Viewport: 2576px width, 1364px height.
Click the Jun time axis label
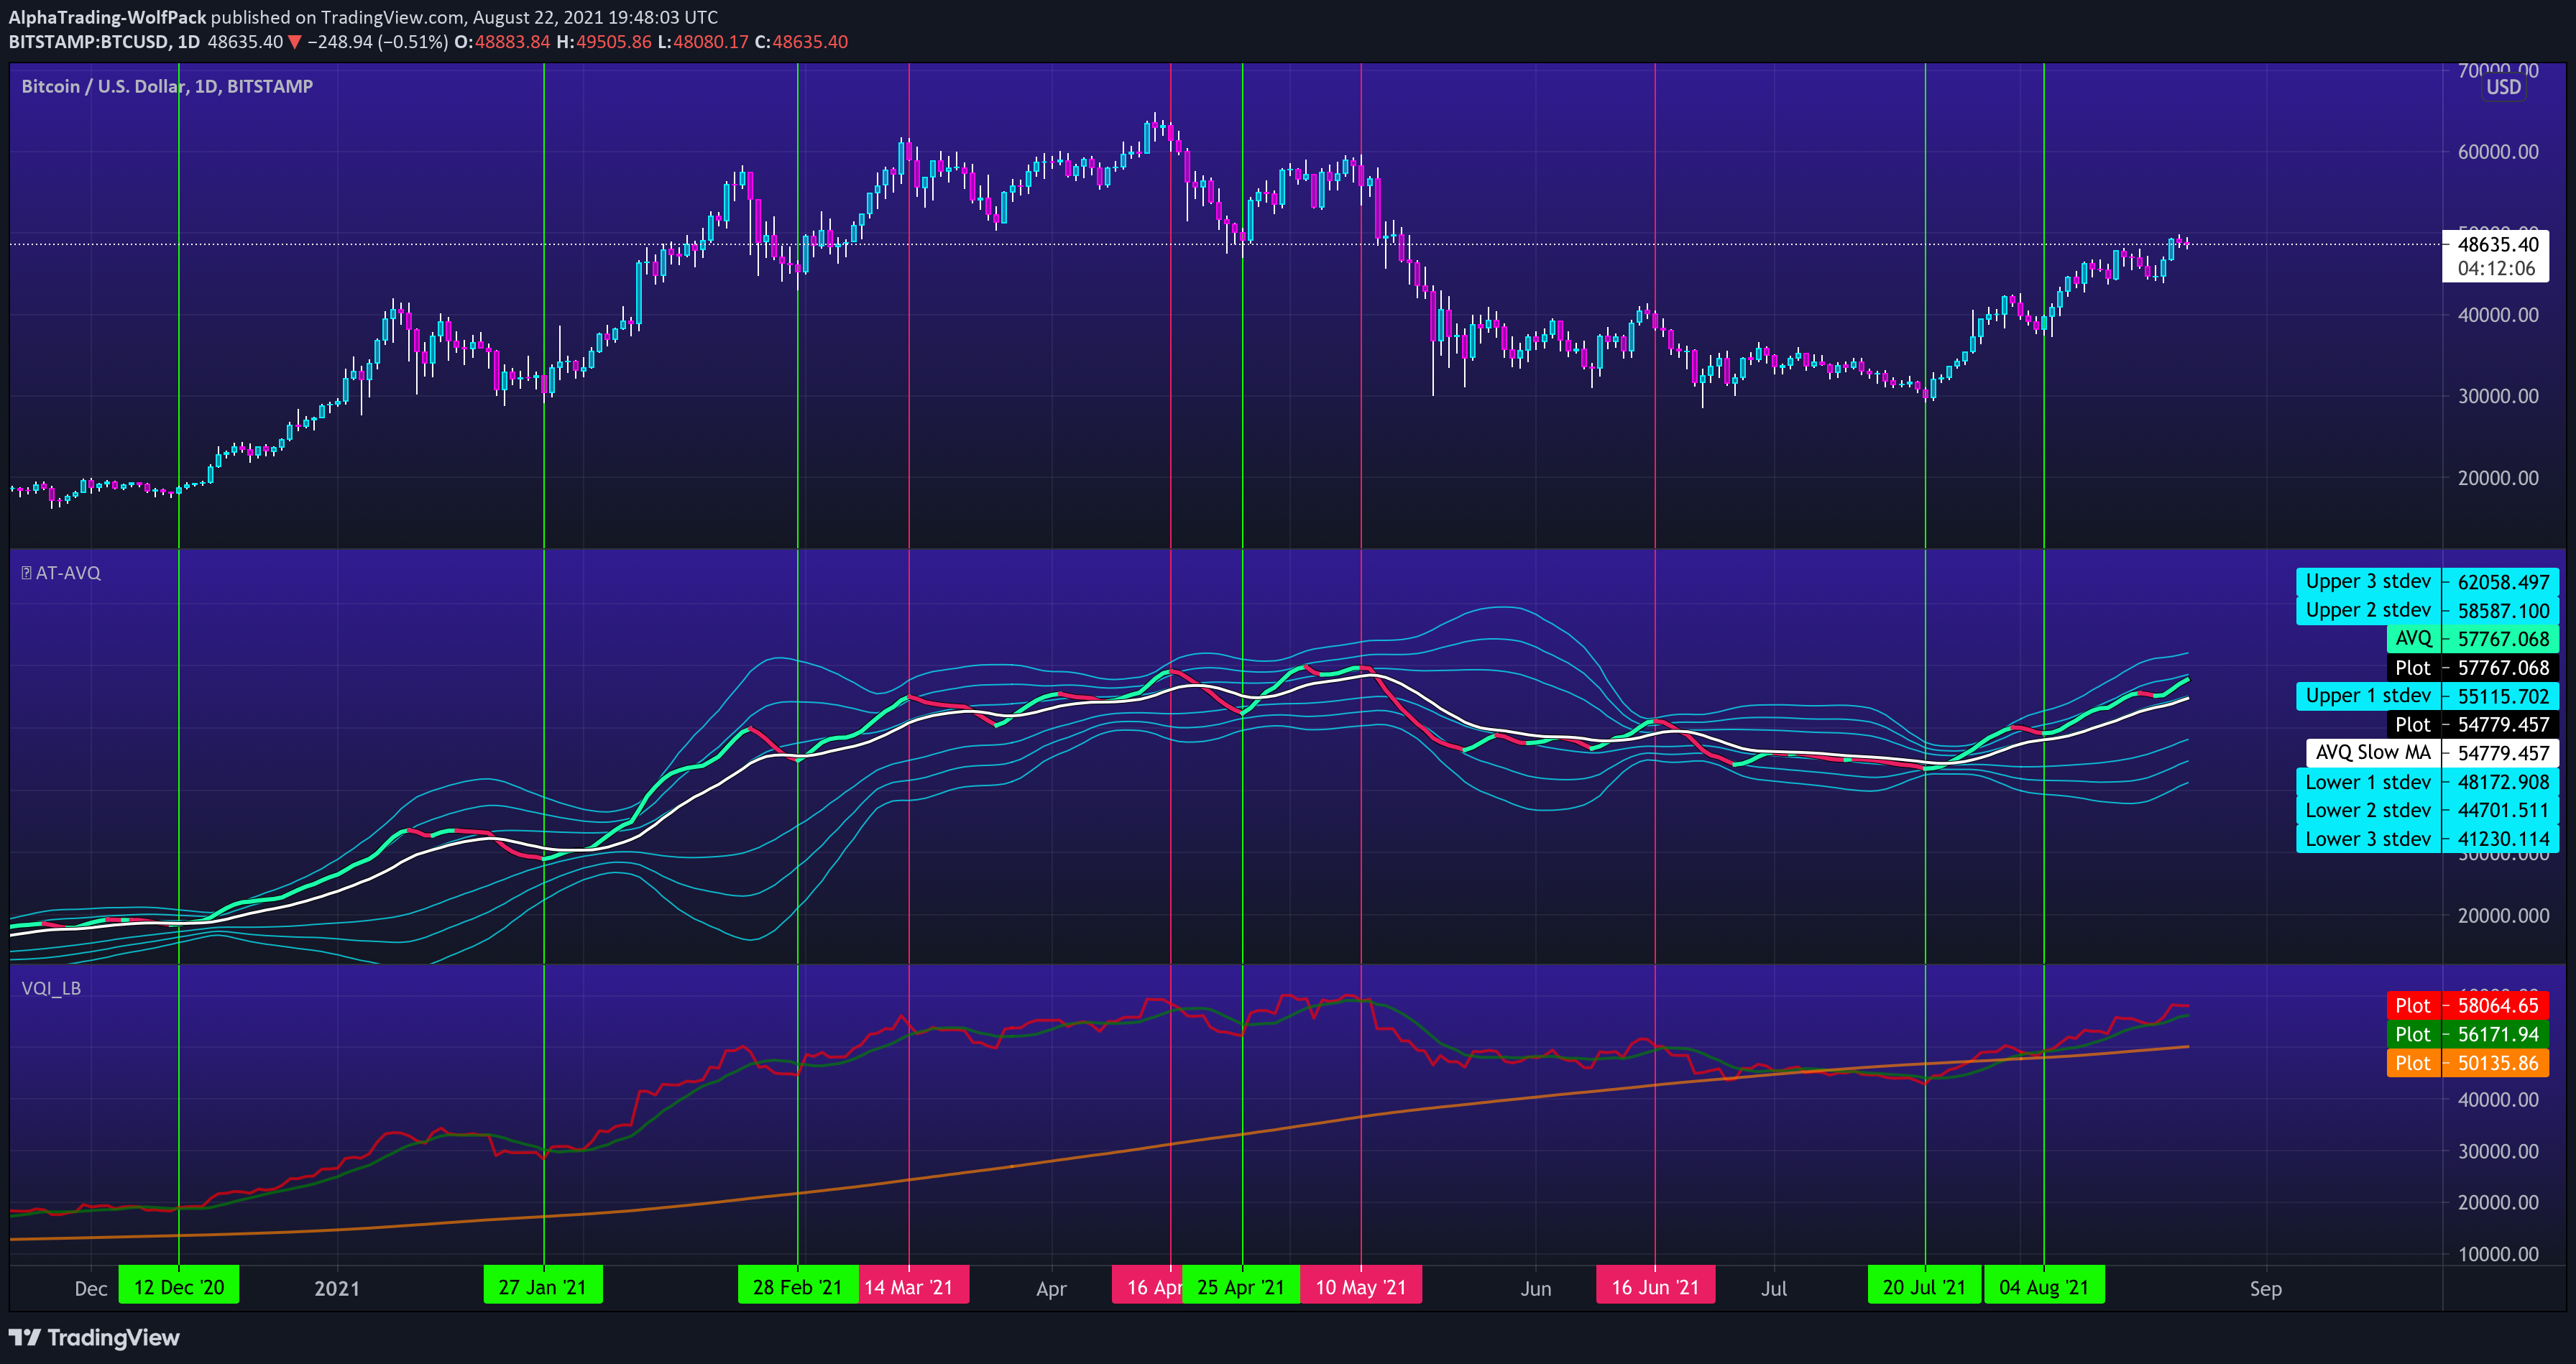[x=1536, y=1289]
